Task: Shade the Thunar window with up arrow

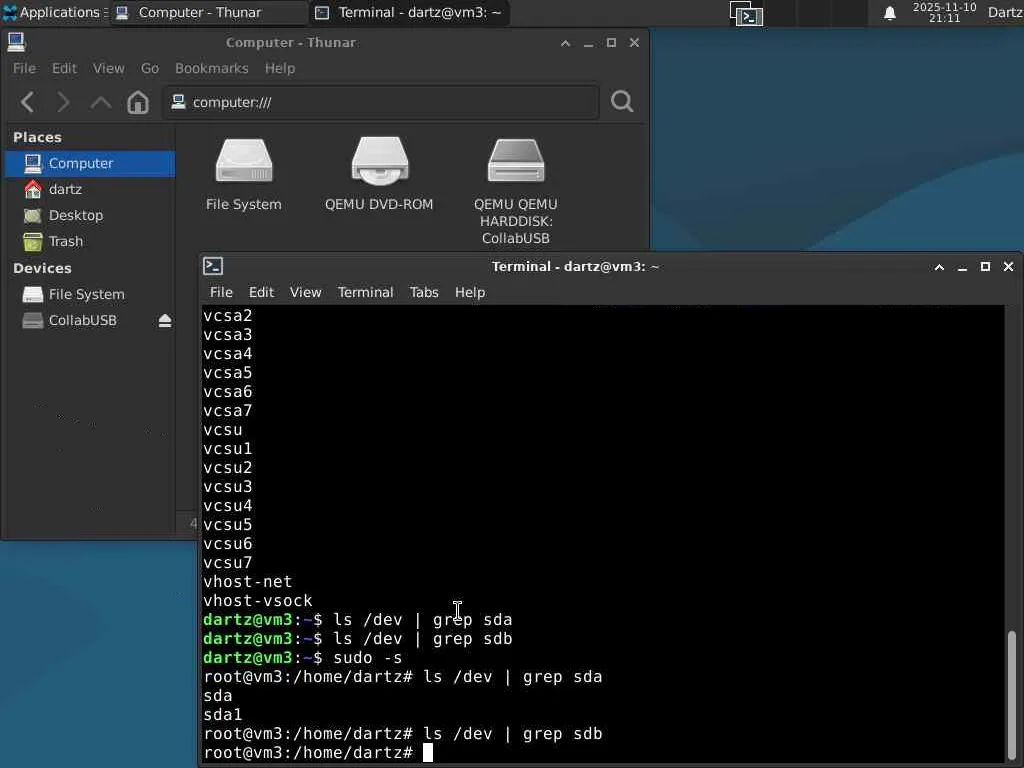Action: (x=566, y=42)
